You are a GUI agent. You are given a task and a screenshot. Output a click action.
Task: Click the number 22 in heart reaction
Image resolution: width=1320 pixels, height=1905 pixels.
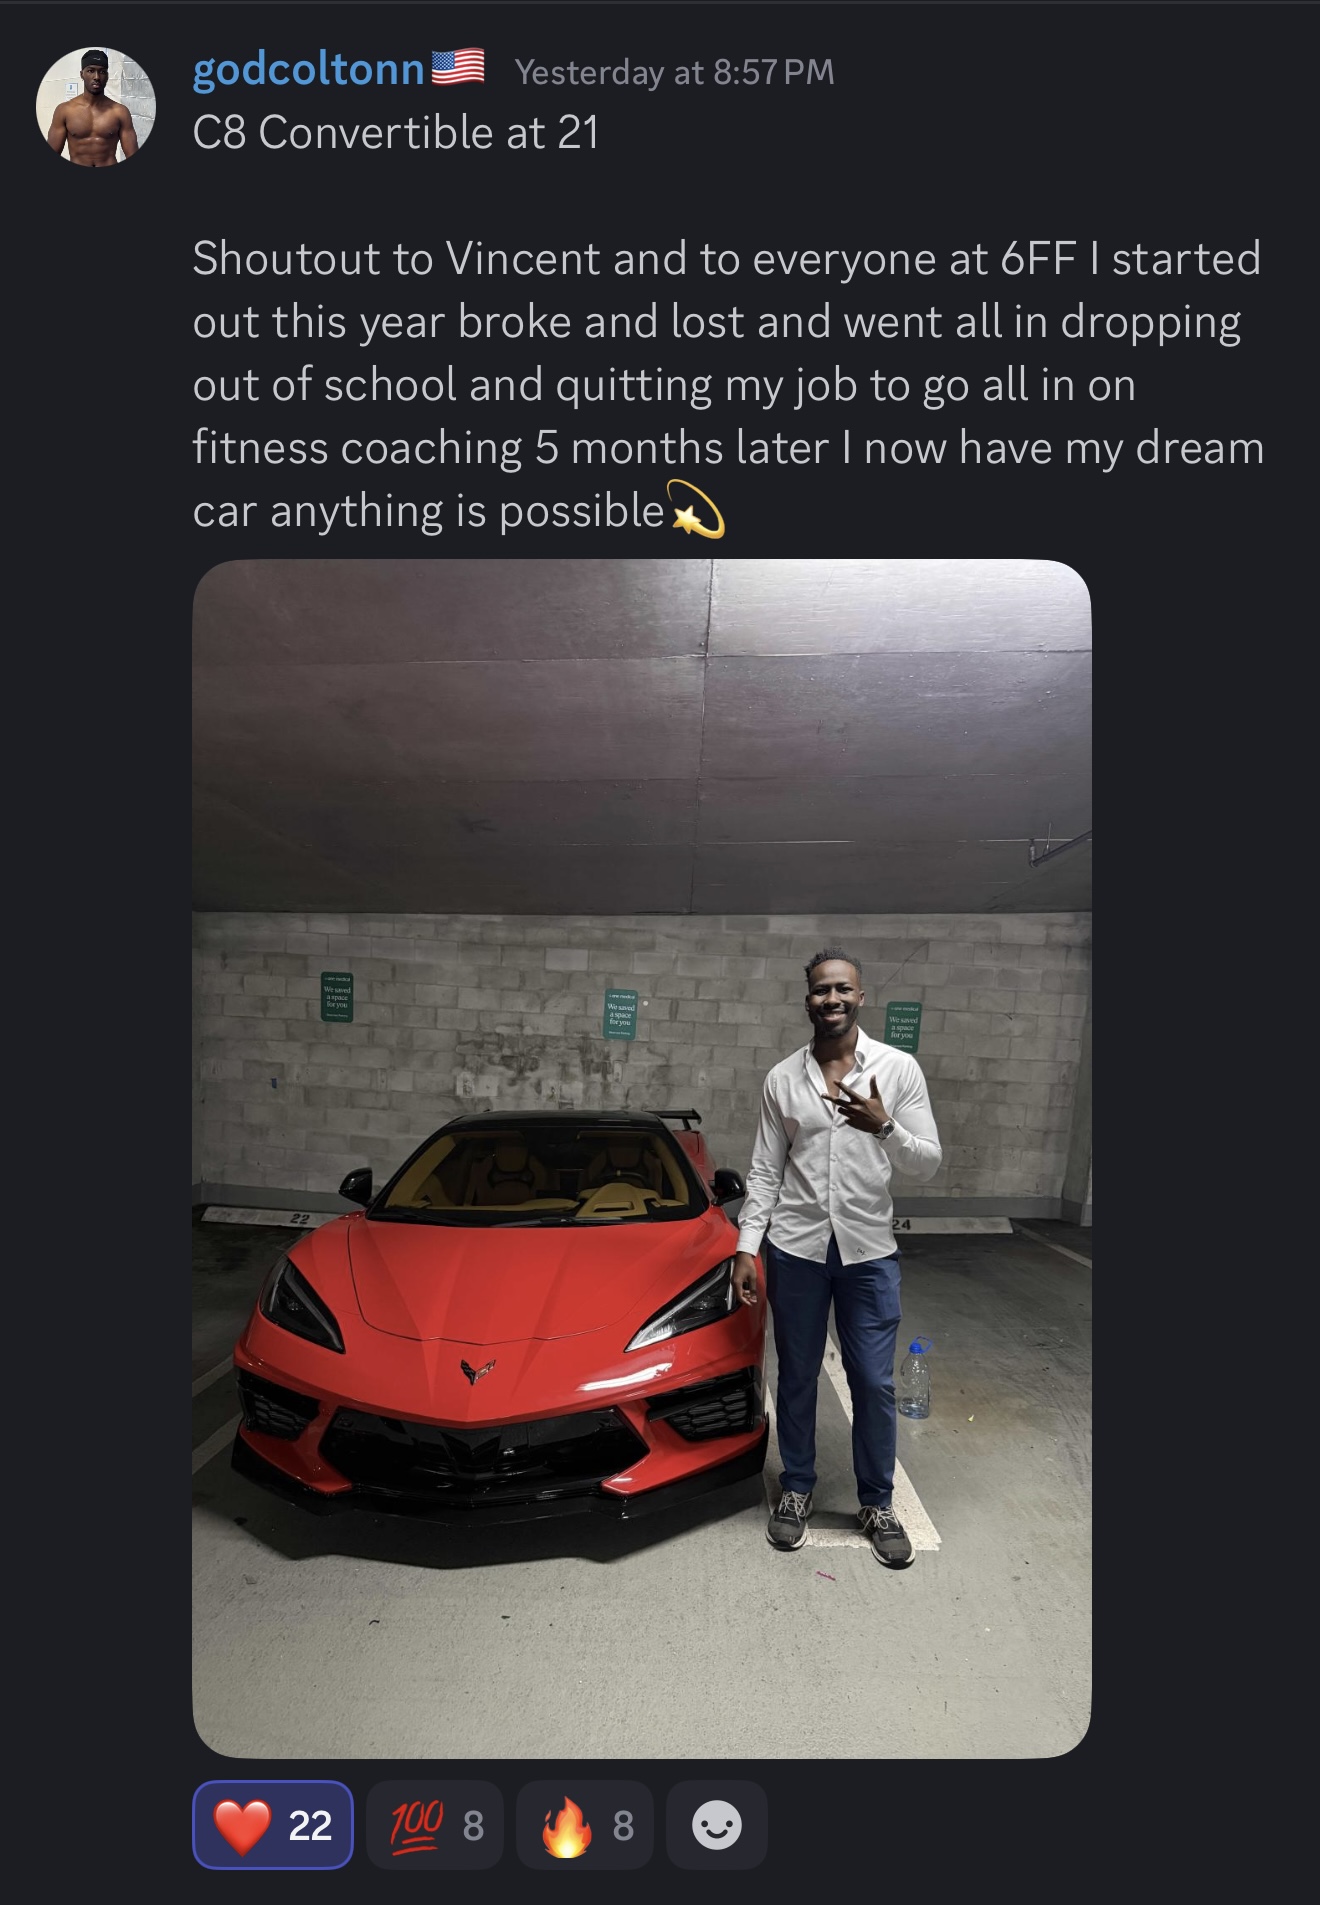310,1826
